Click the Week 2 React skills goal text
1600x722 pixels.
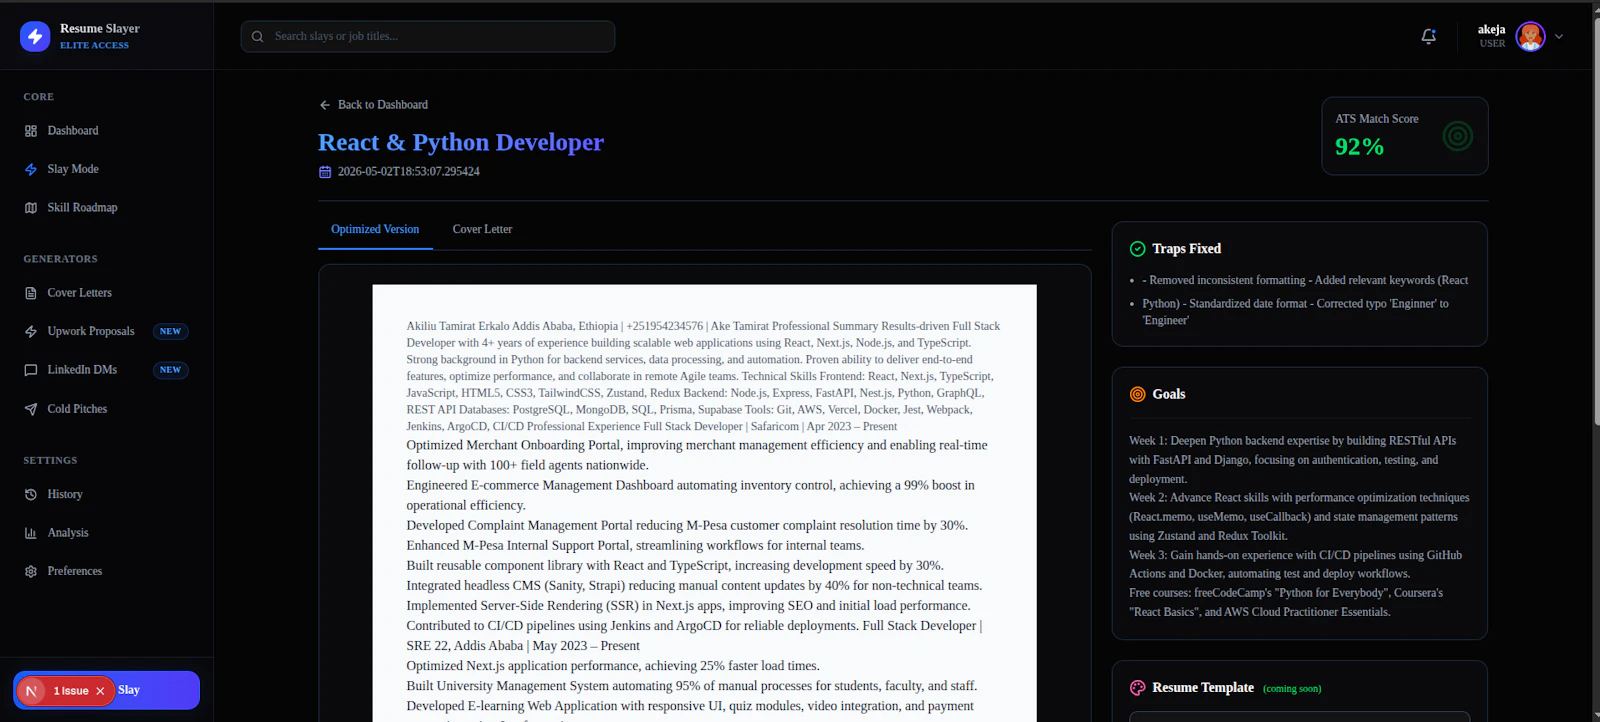coord(1299,517)
